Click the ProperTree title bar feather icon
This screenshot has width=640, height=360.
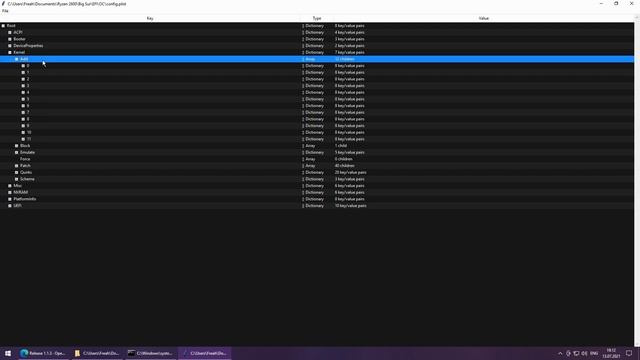tap(4, 4)
